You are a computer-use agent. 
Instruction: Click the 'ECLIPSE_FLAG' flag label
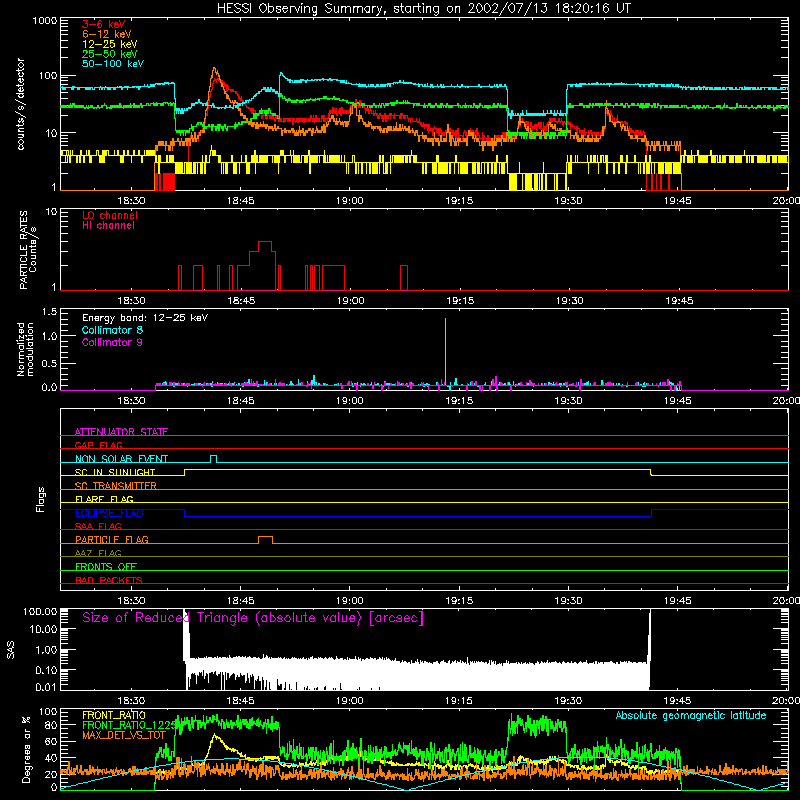tap(109, 513)
